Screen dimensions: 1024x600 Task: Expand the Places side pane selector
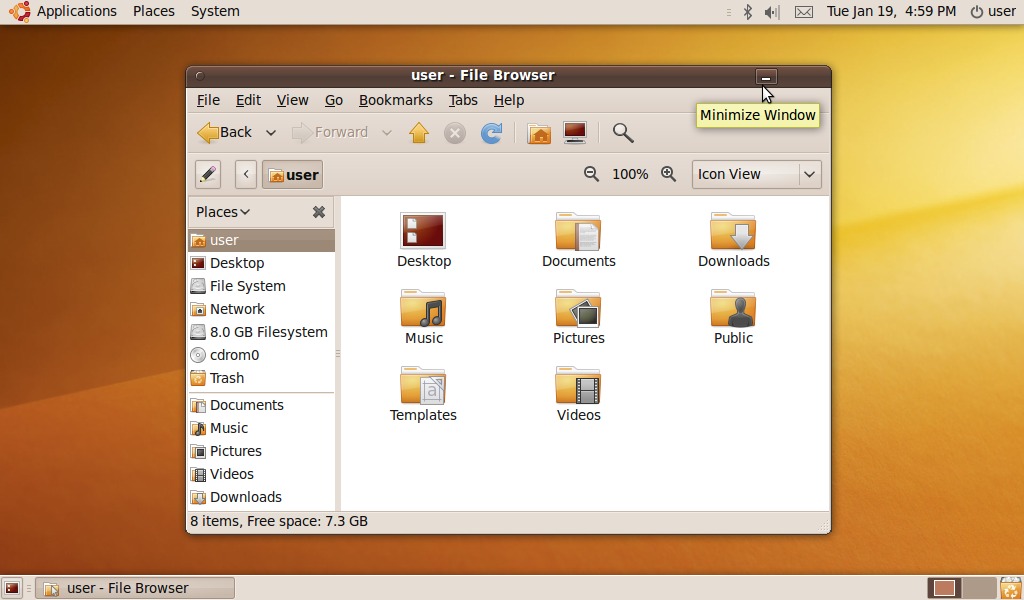(x=223, y=212)
